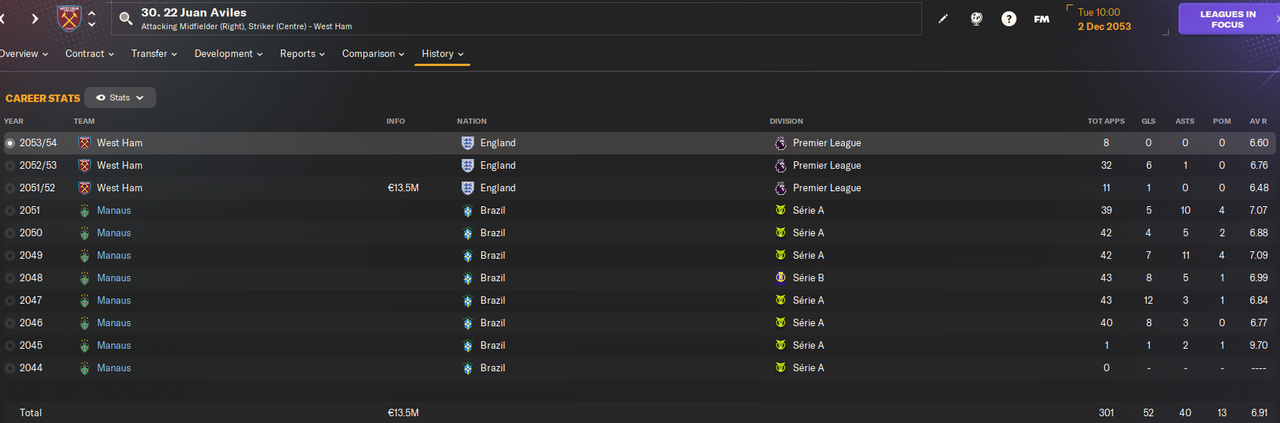Viewport: 1280px width, 423px height.
Task: Switch to the Comparison tab
Action: point(373,54)
